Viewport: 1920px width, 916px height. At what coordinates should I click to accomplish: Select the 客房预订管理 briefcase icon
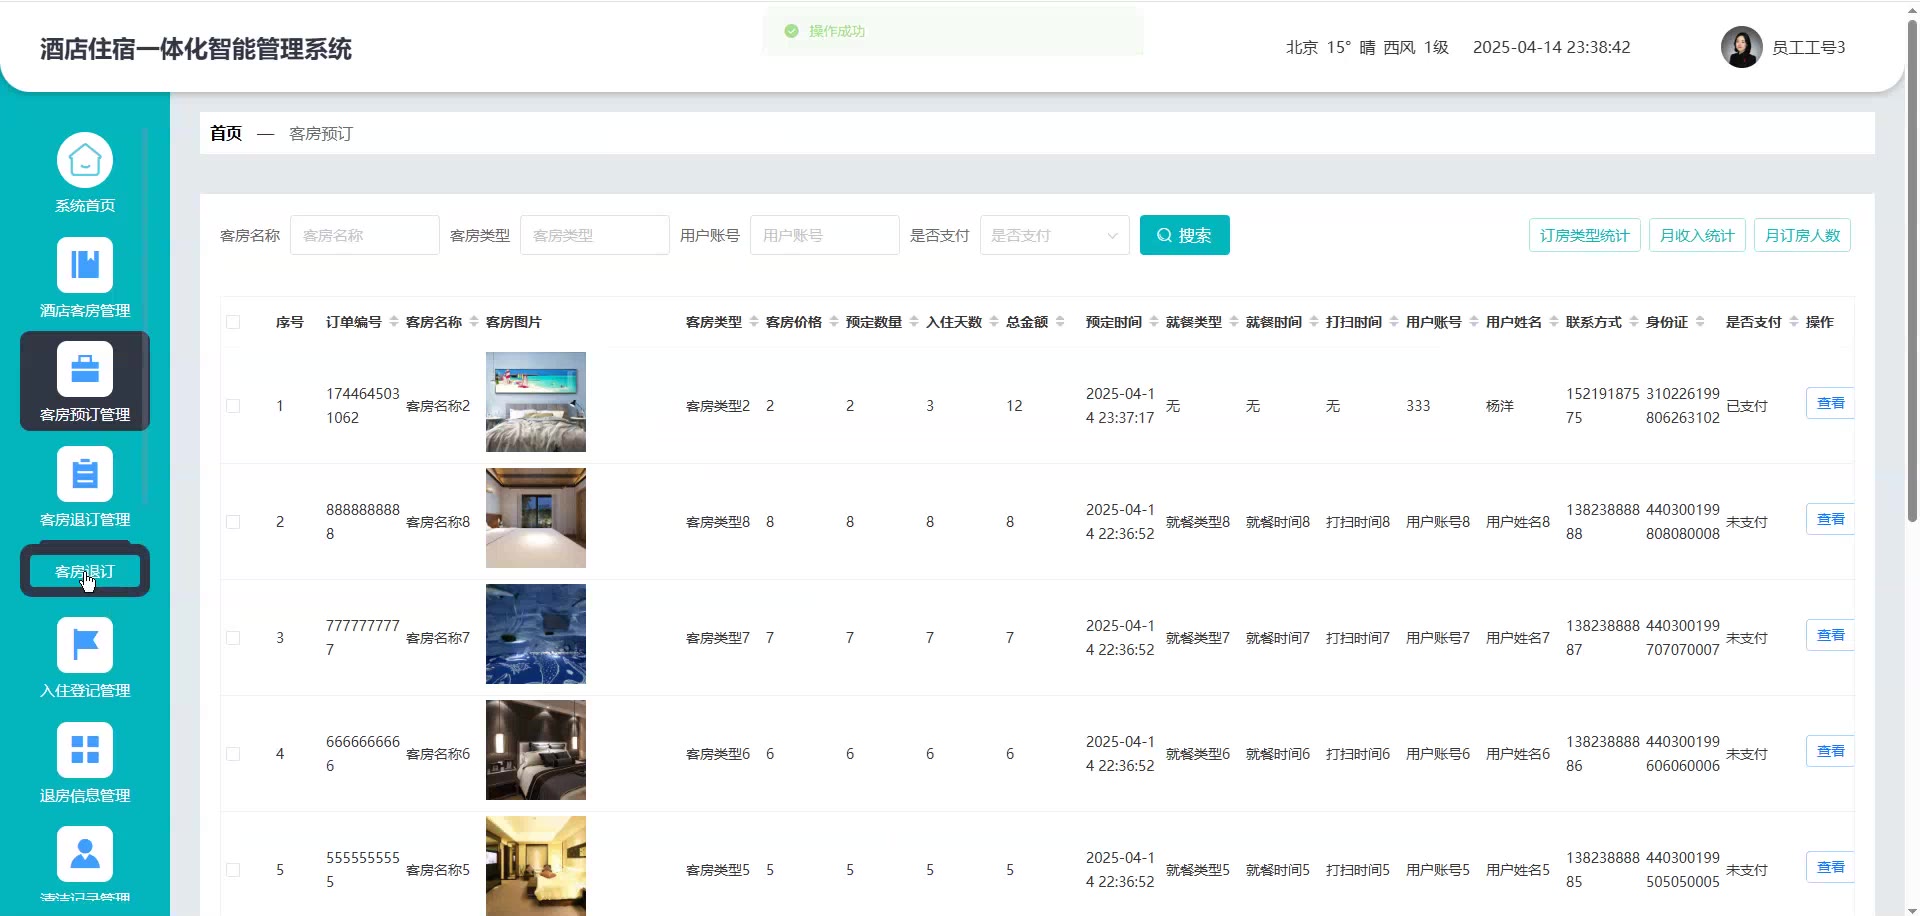(x=85, y=370)
